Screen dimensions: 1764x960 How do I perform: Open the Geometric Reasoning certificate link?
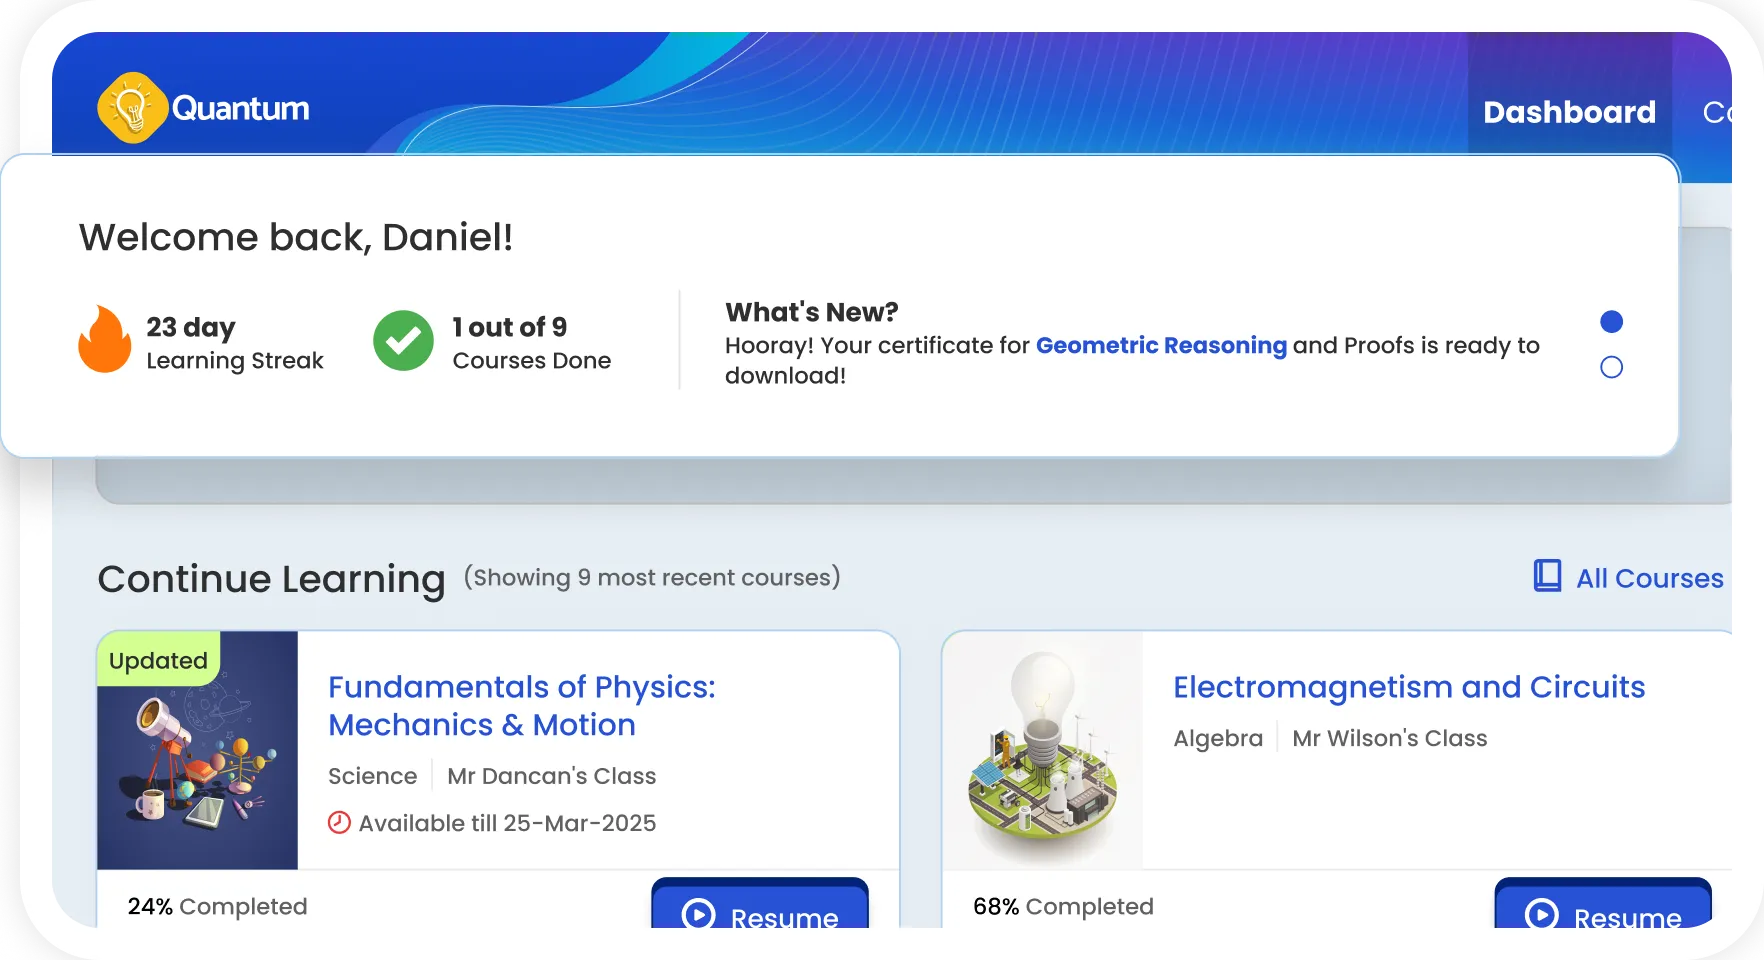[x=1162, y=345]
